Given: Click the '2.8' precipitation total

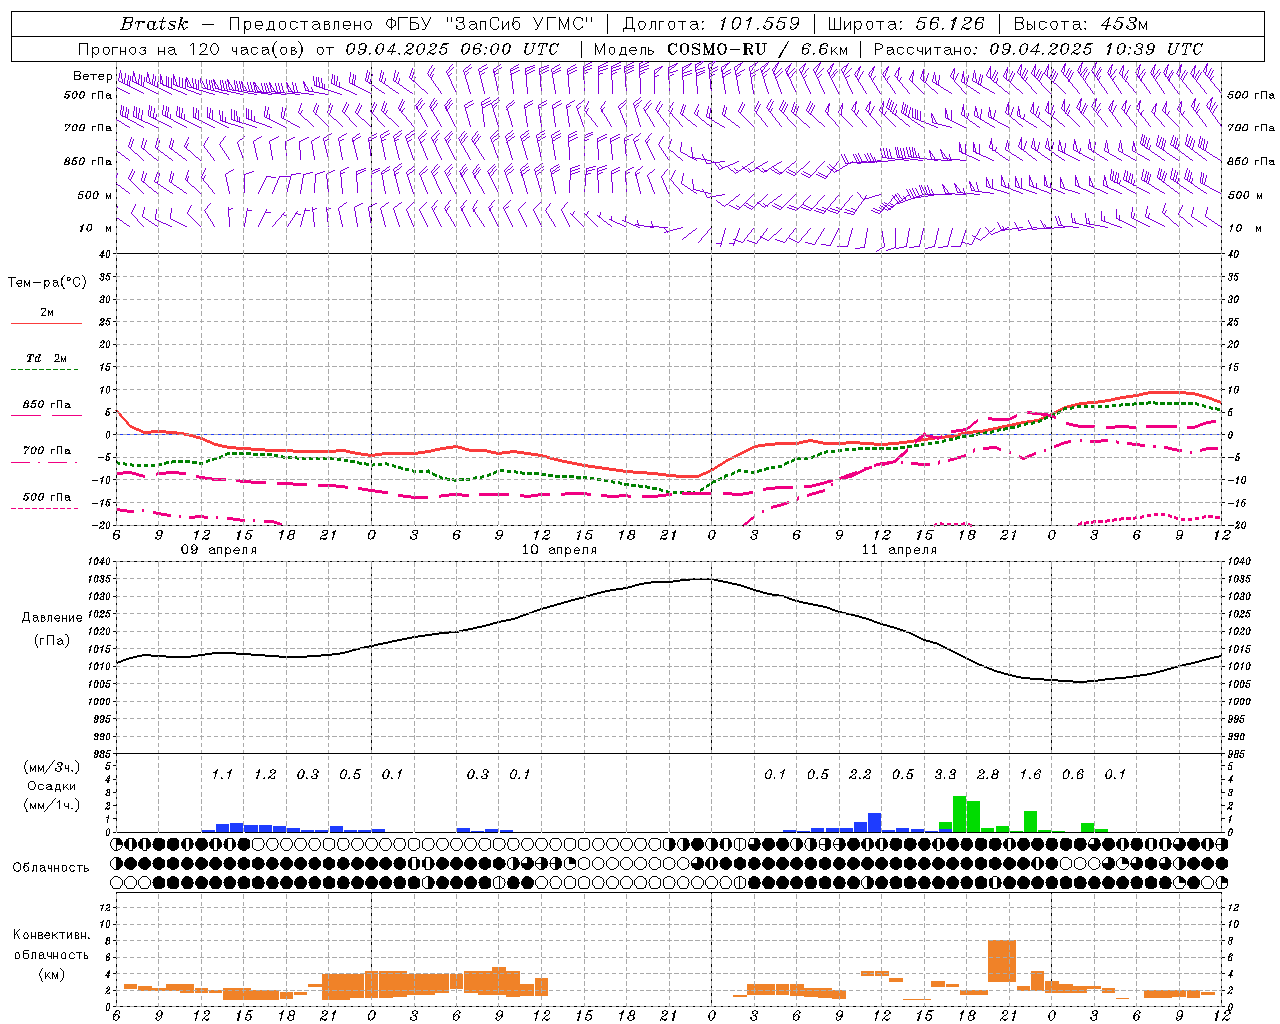Looking at the screenshot, I should click(x=988, y=774).
